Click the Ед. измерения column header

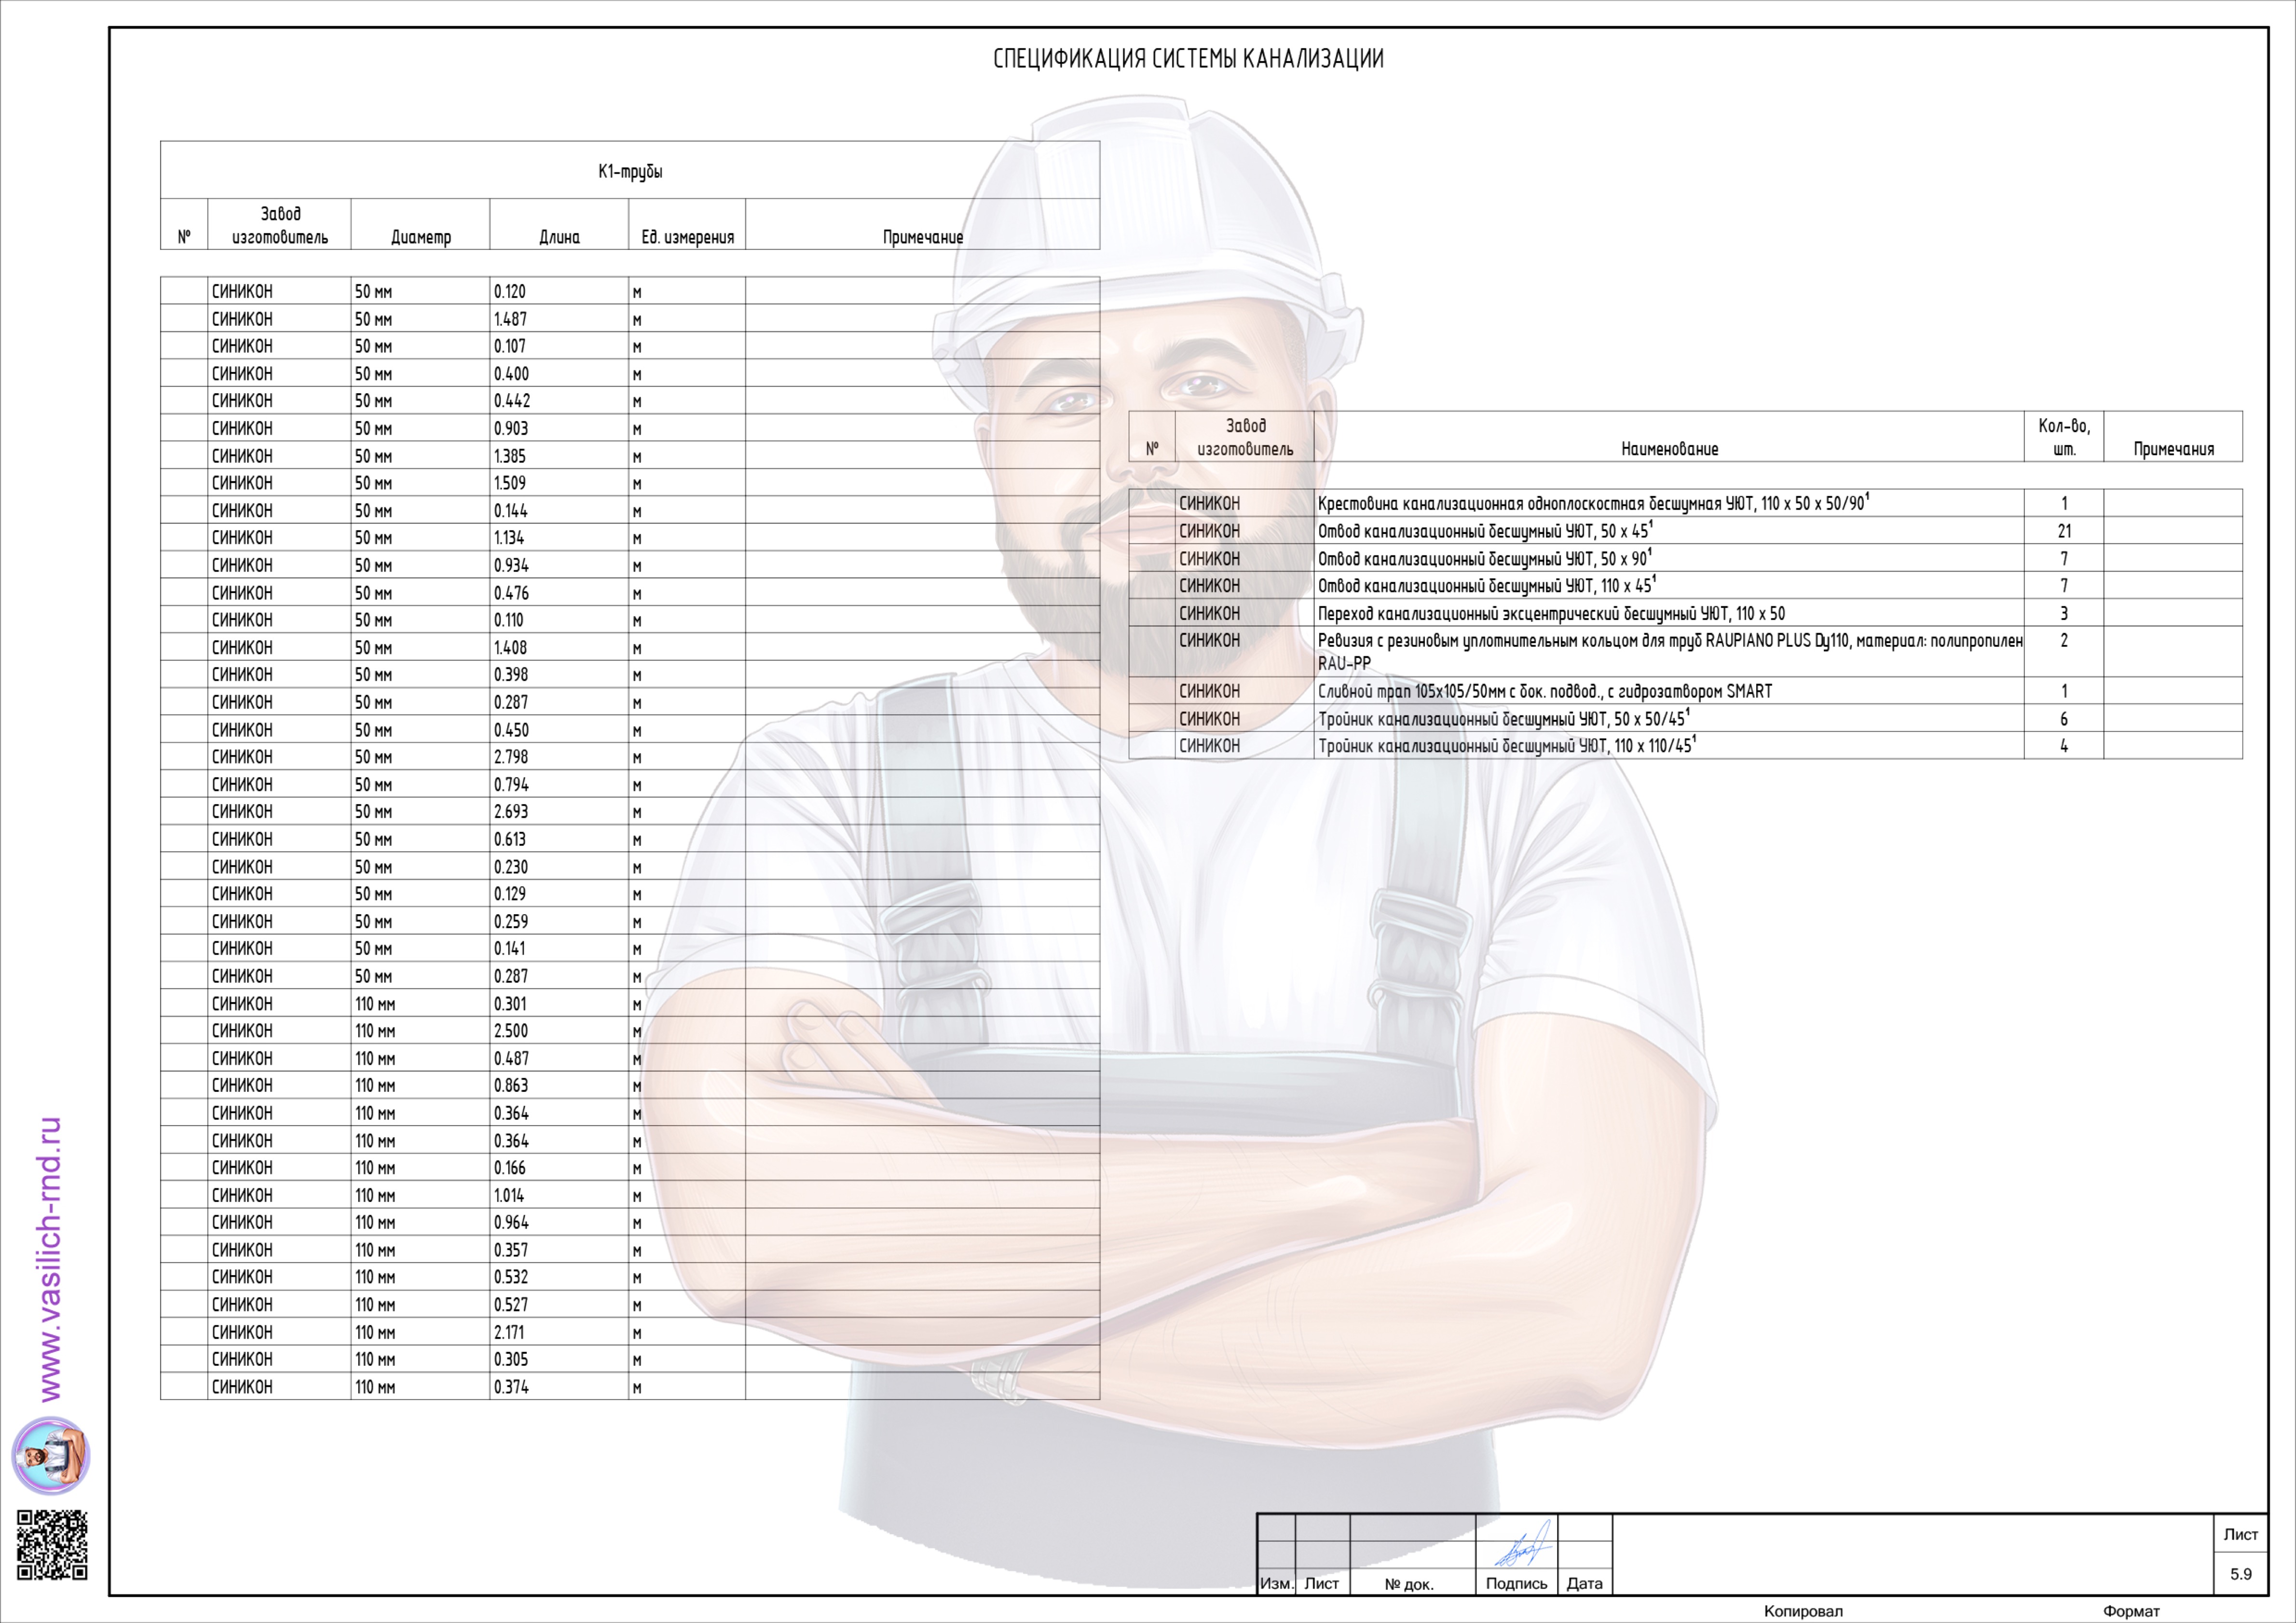(x=687, y=237)
